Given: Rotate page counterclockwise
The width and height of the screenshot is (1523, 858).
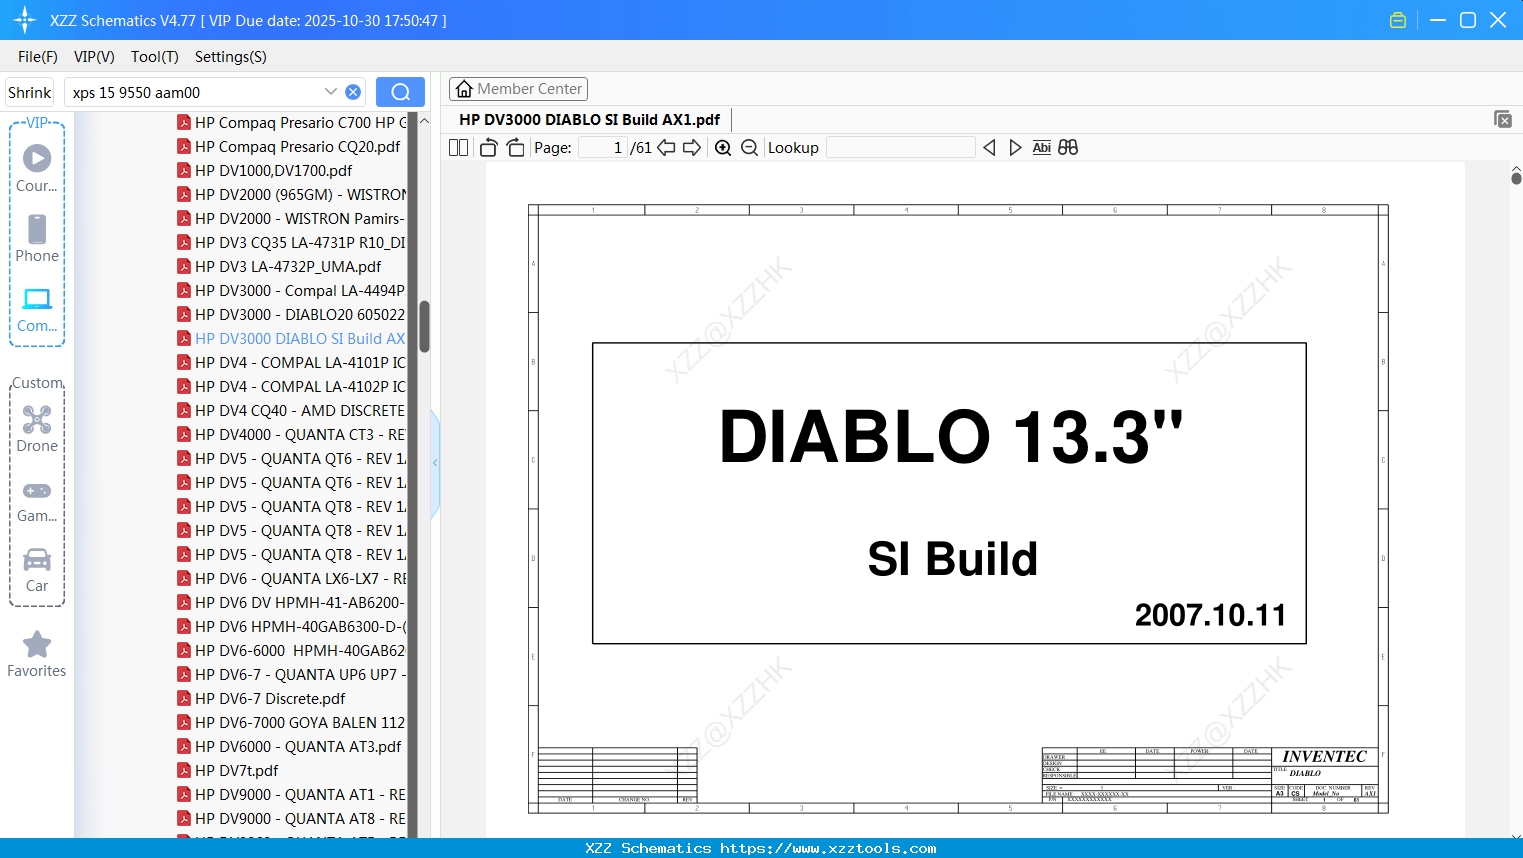Looking at the screenshot, I should pyautogui.click(x=488, y=147).
